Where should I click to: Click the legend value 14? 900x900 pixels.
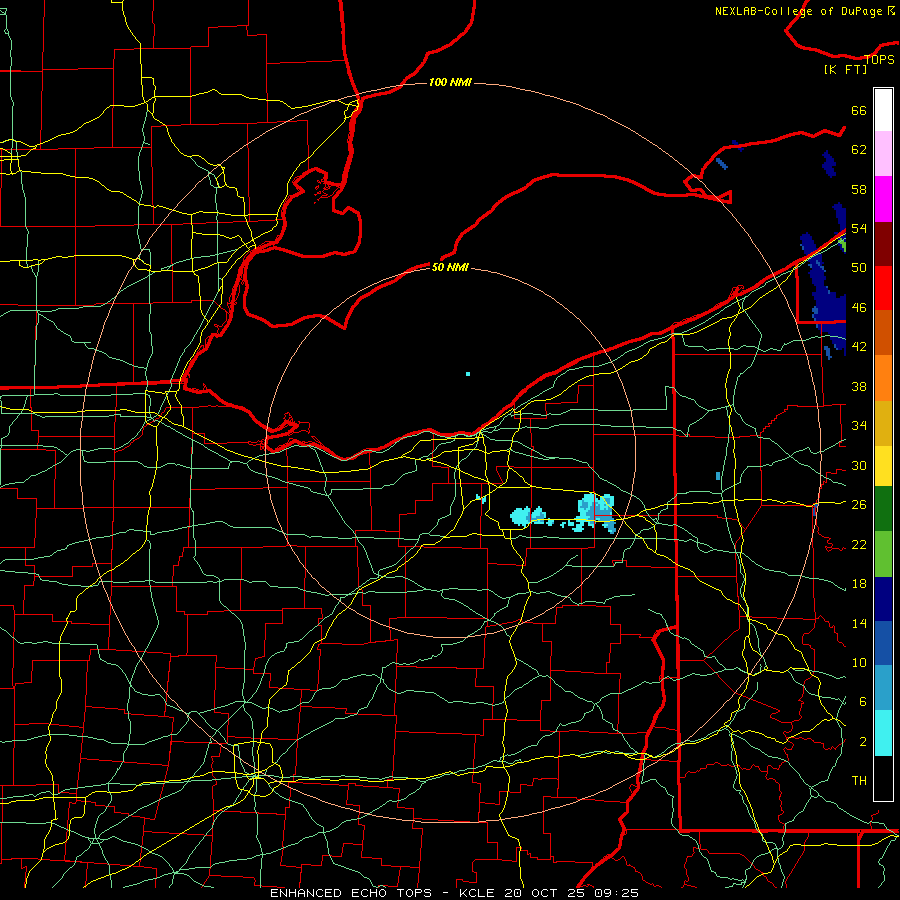859,623
